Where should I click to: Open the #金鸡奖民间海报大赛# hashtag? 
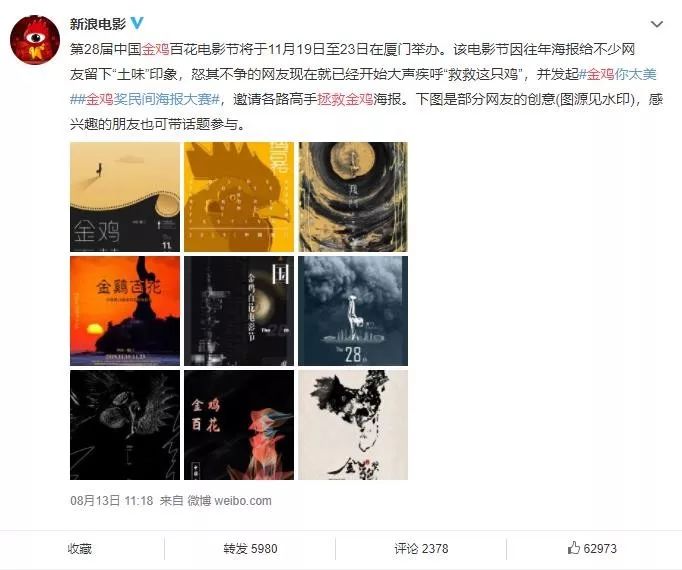point(145,100)
